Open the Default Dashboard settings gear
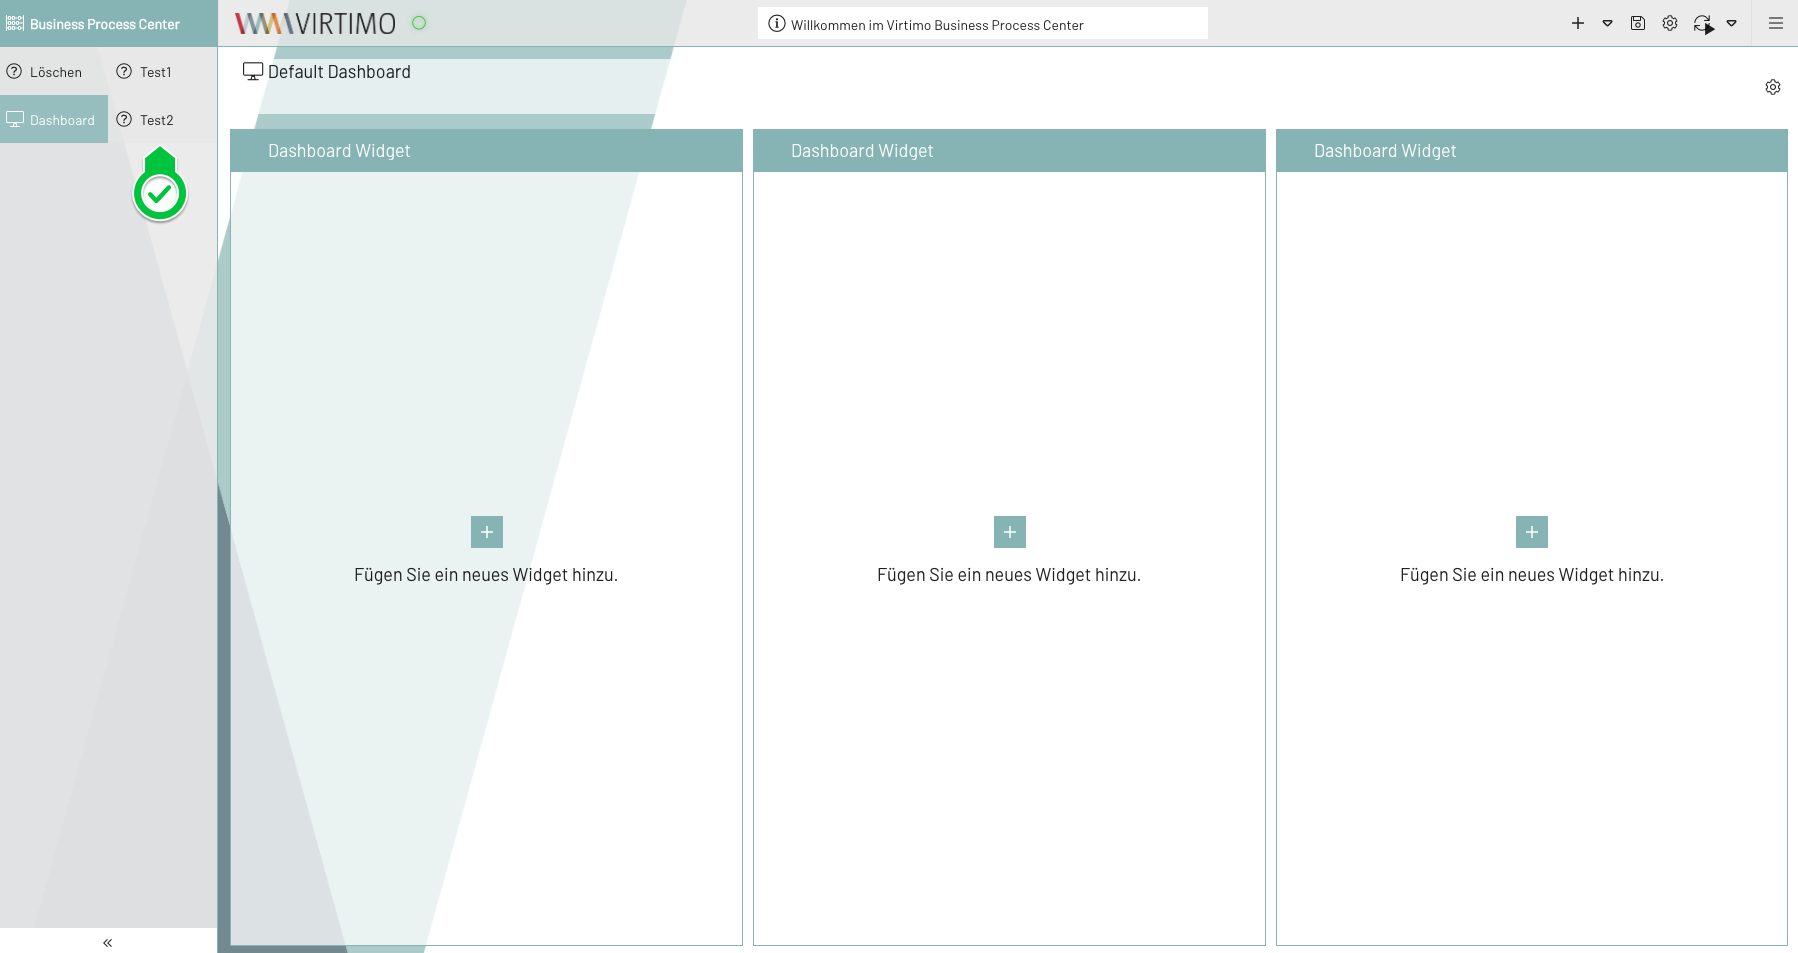 pos(1773,87)
